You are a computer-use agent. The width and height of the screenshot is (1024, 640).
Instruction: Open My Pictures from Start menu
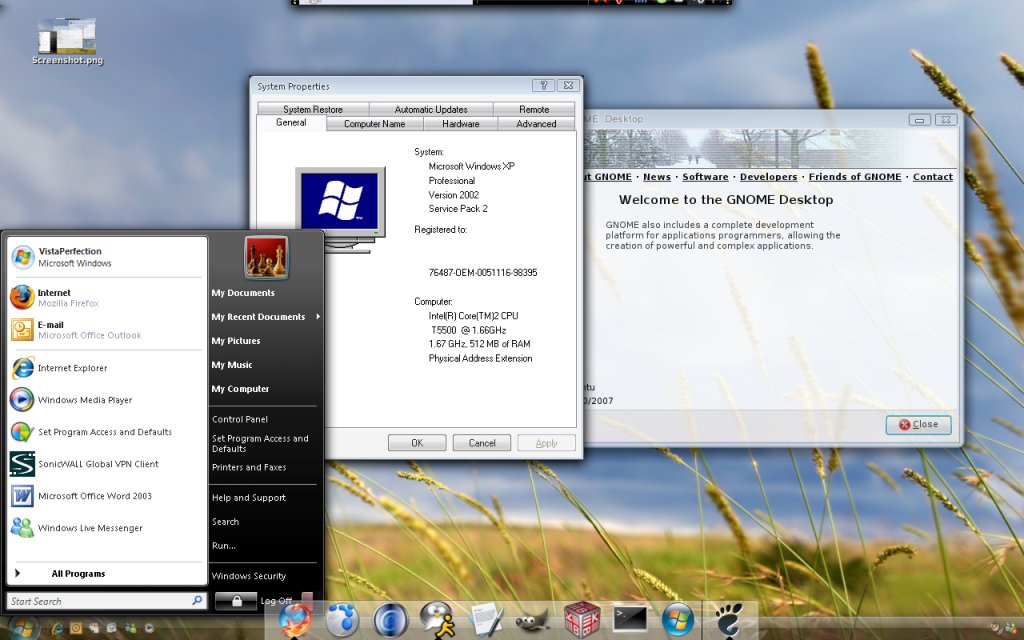click(236, 341)
